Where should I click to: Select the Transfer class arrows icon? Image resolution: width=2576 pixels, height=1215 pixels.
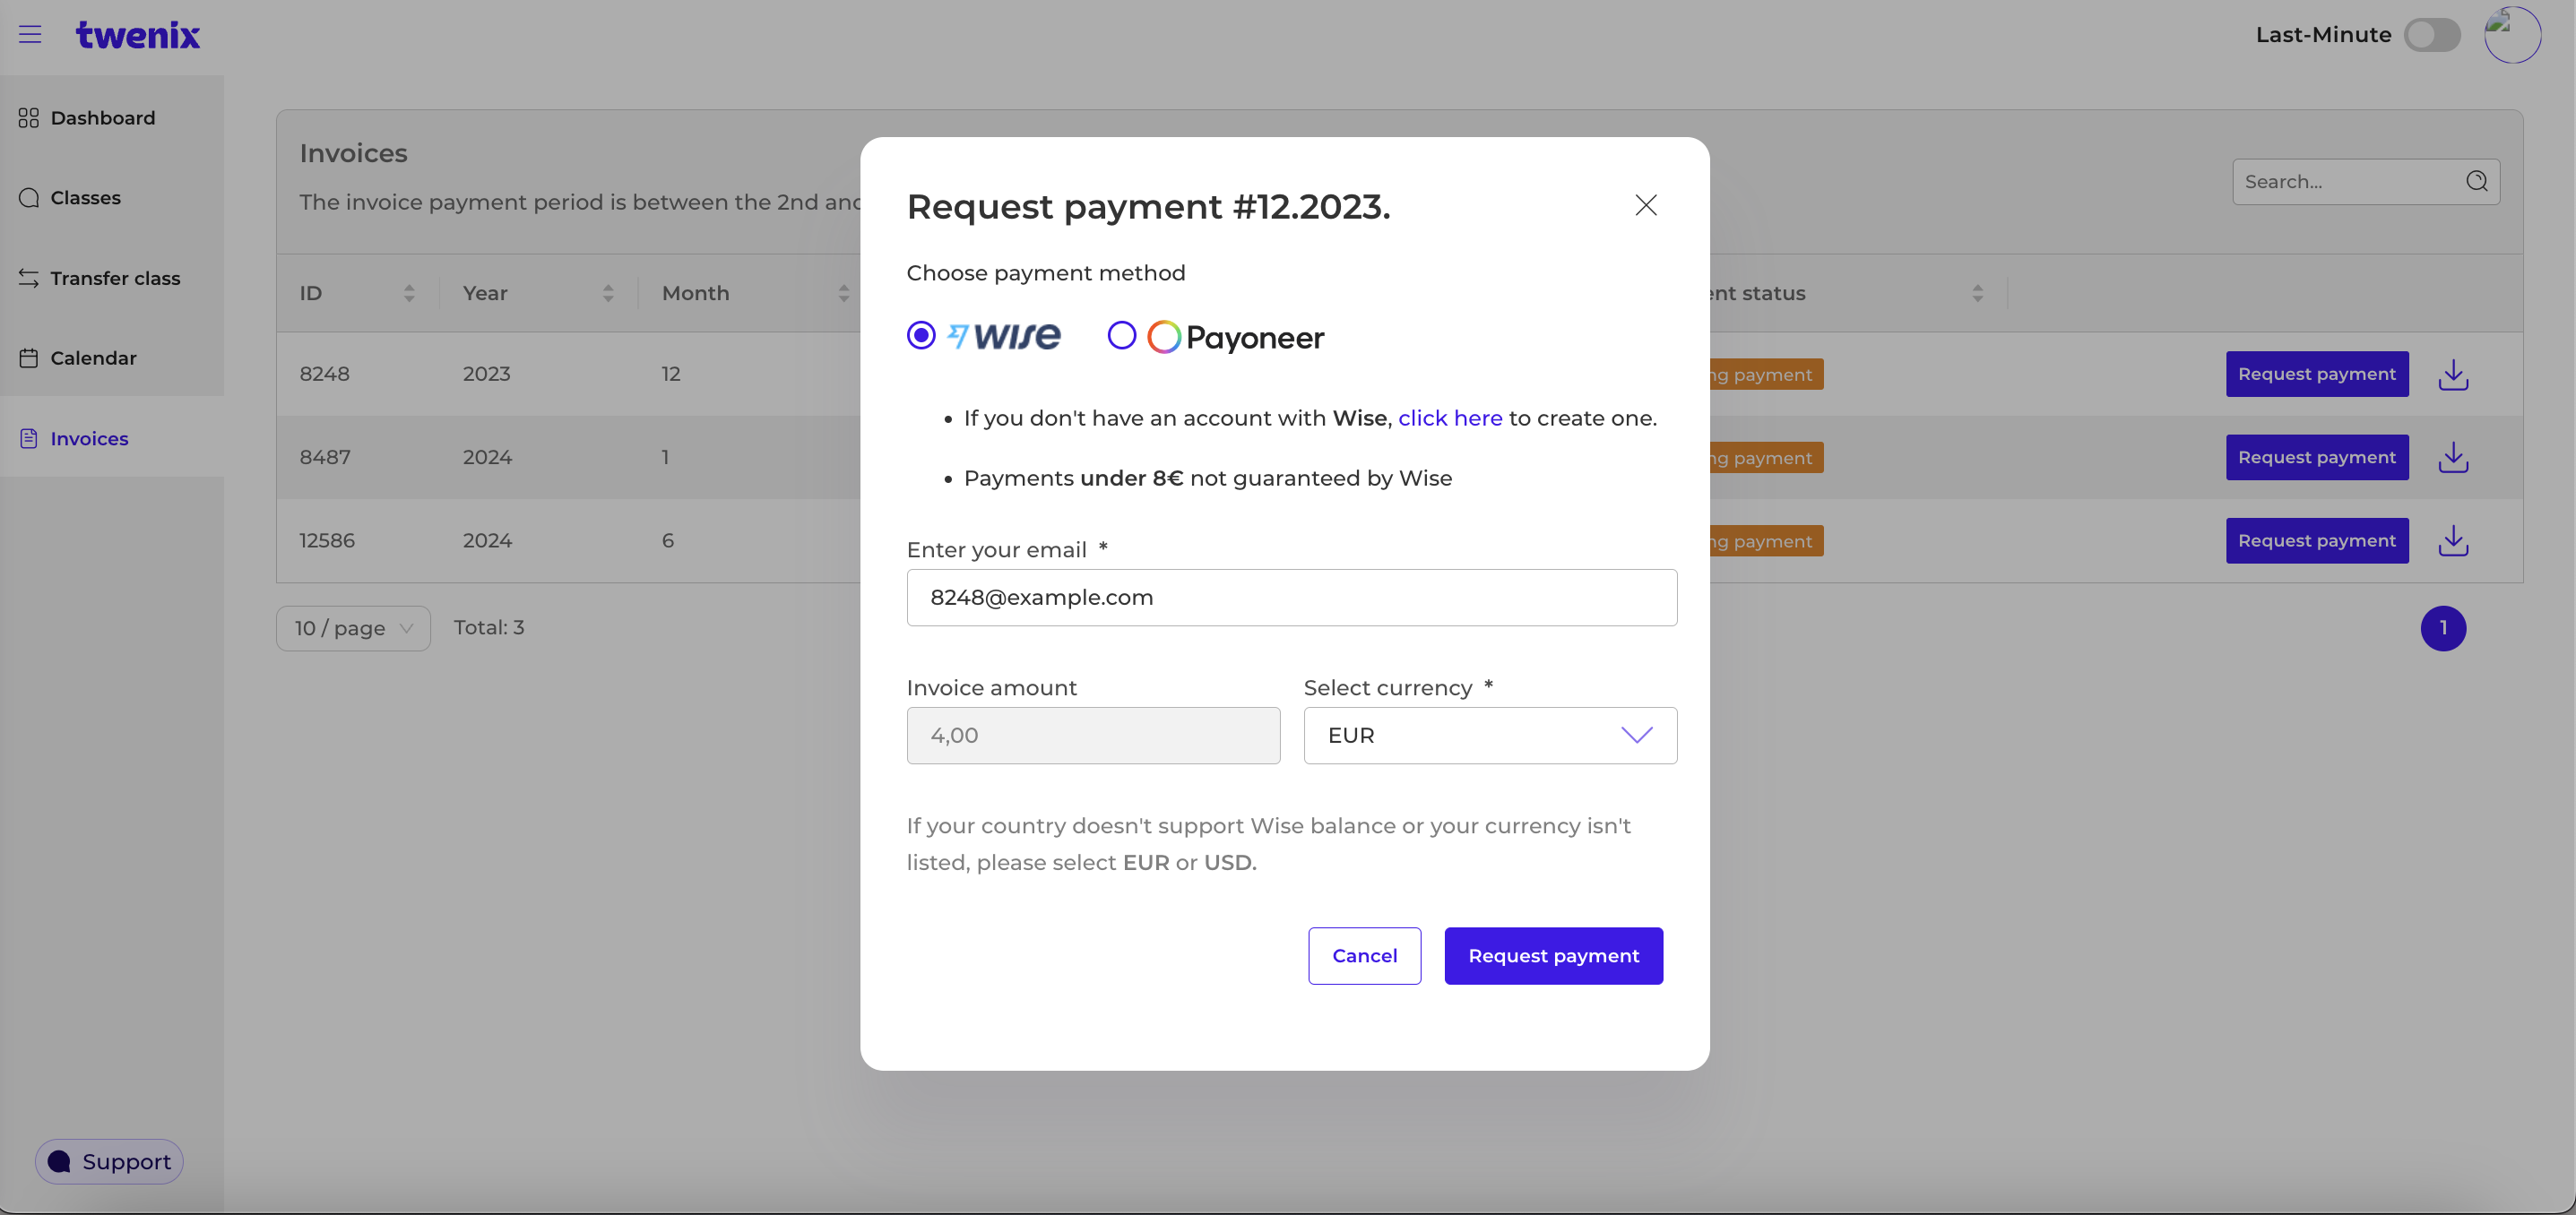[28, 278]
